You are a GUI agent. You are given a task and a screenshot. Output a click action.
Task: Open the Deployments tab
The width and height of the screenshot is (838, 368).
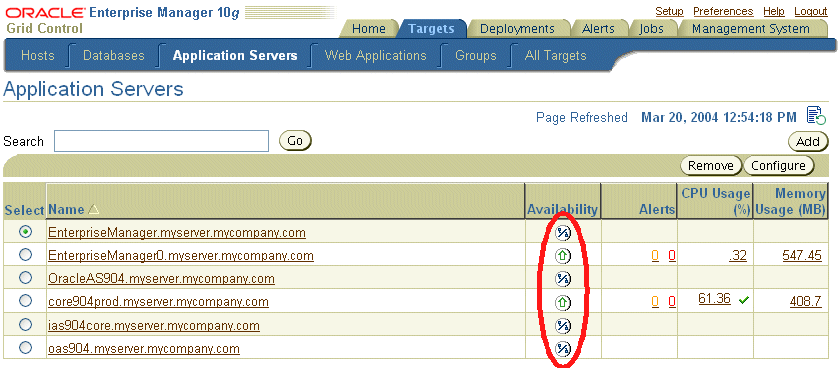[517, 29]
